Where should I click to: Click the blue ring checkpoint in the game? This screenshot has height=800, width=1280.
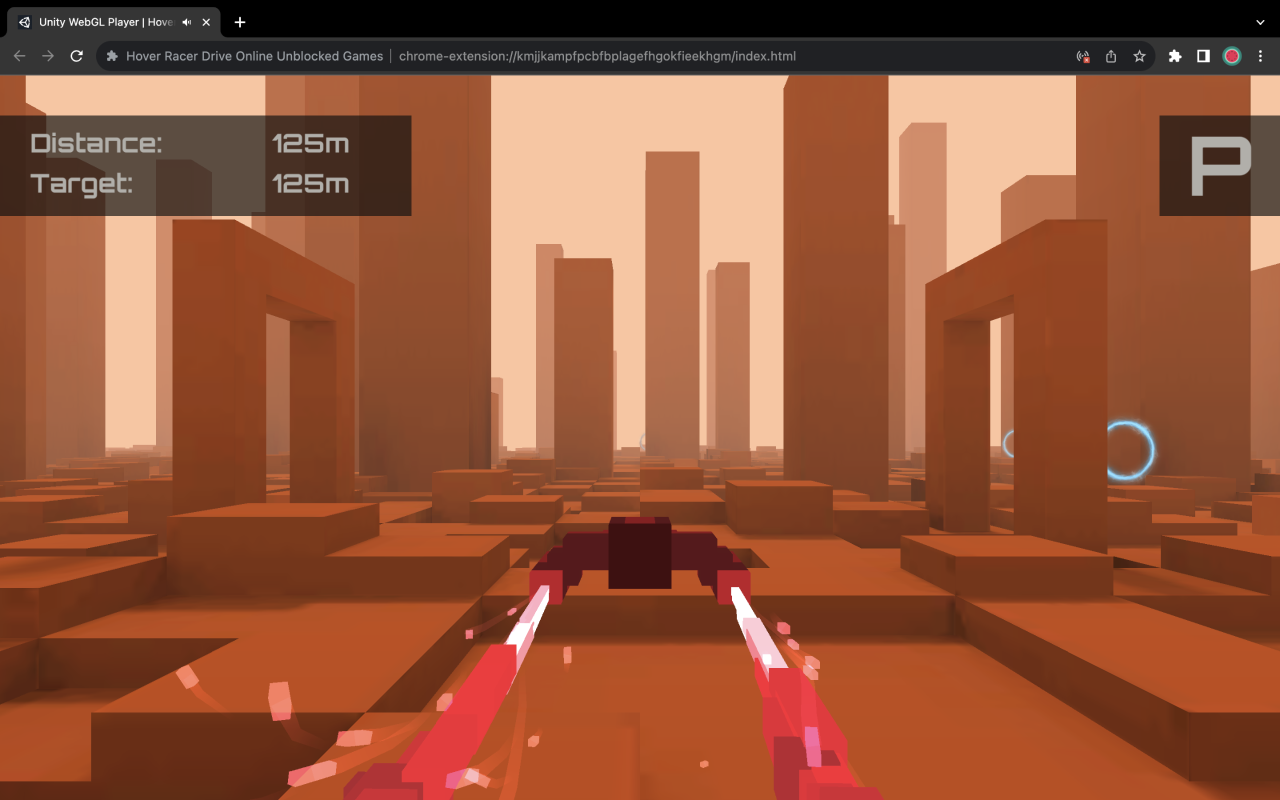(1131, 450)
